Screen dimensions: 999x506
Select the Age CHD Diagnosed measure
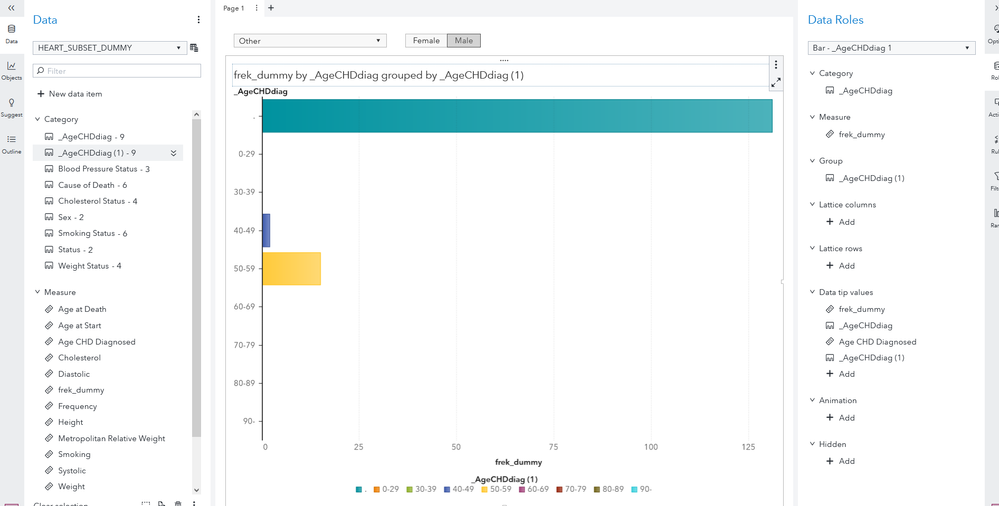97,342
